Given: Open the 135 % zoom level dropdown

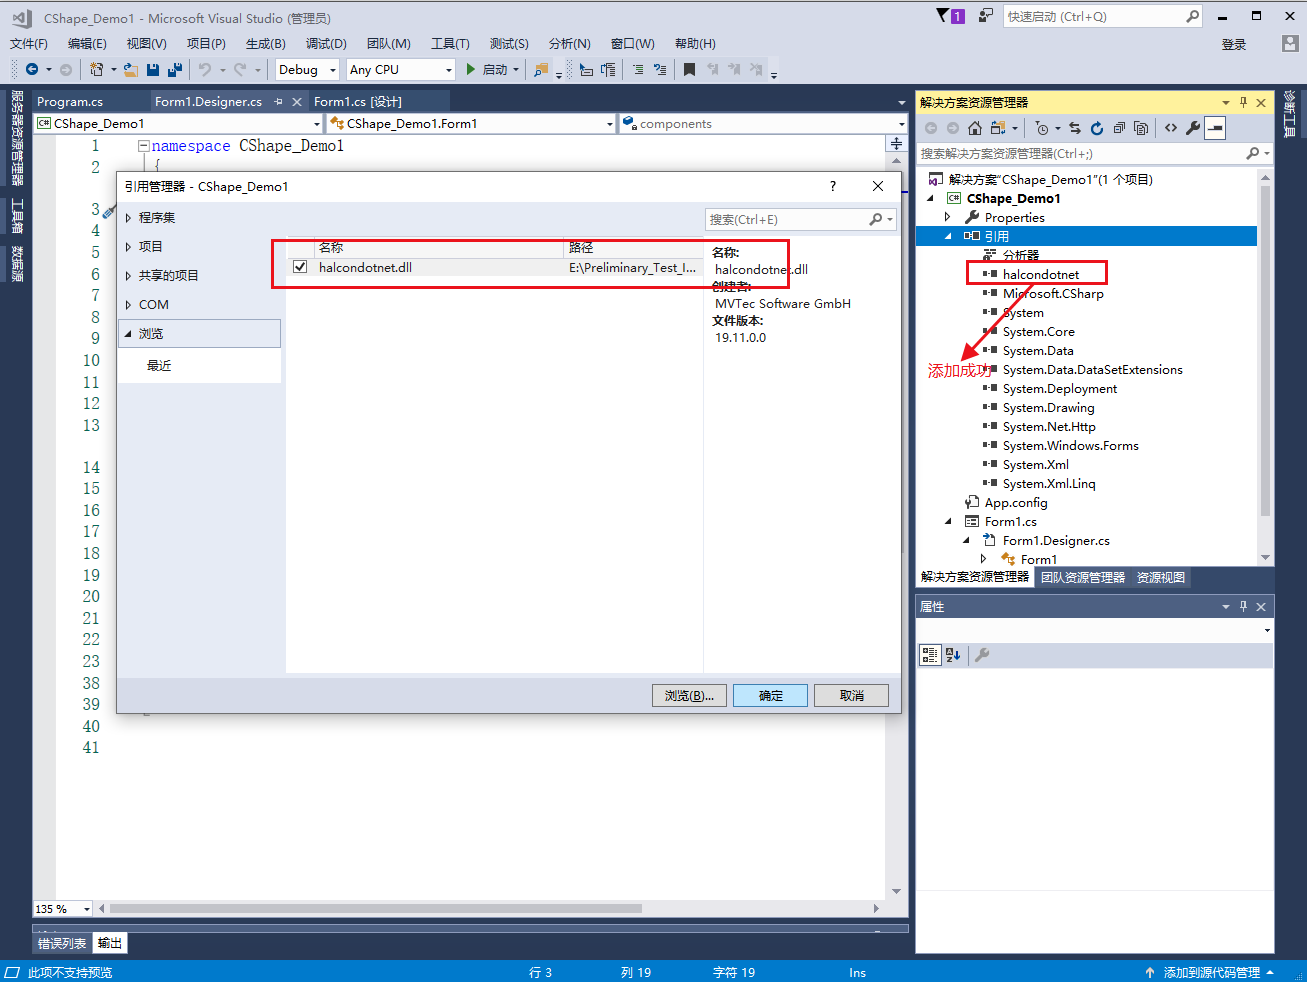Looking at the screenshot, I should pos(87,909).
